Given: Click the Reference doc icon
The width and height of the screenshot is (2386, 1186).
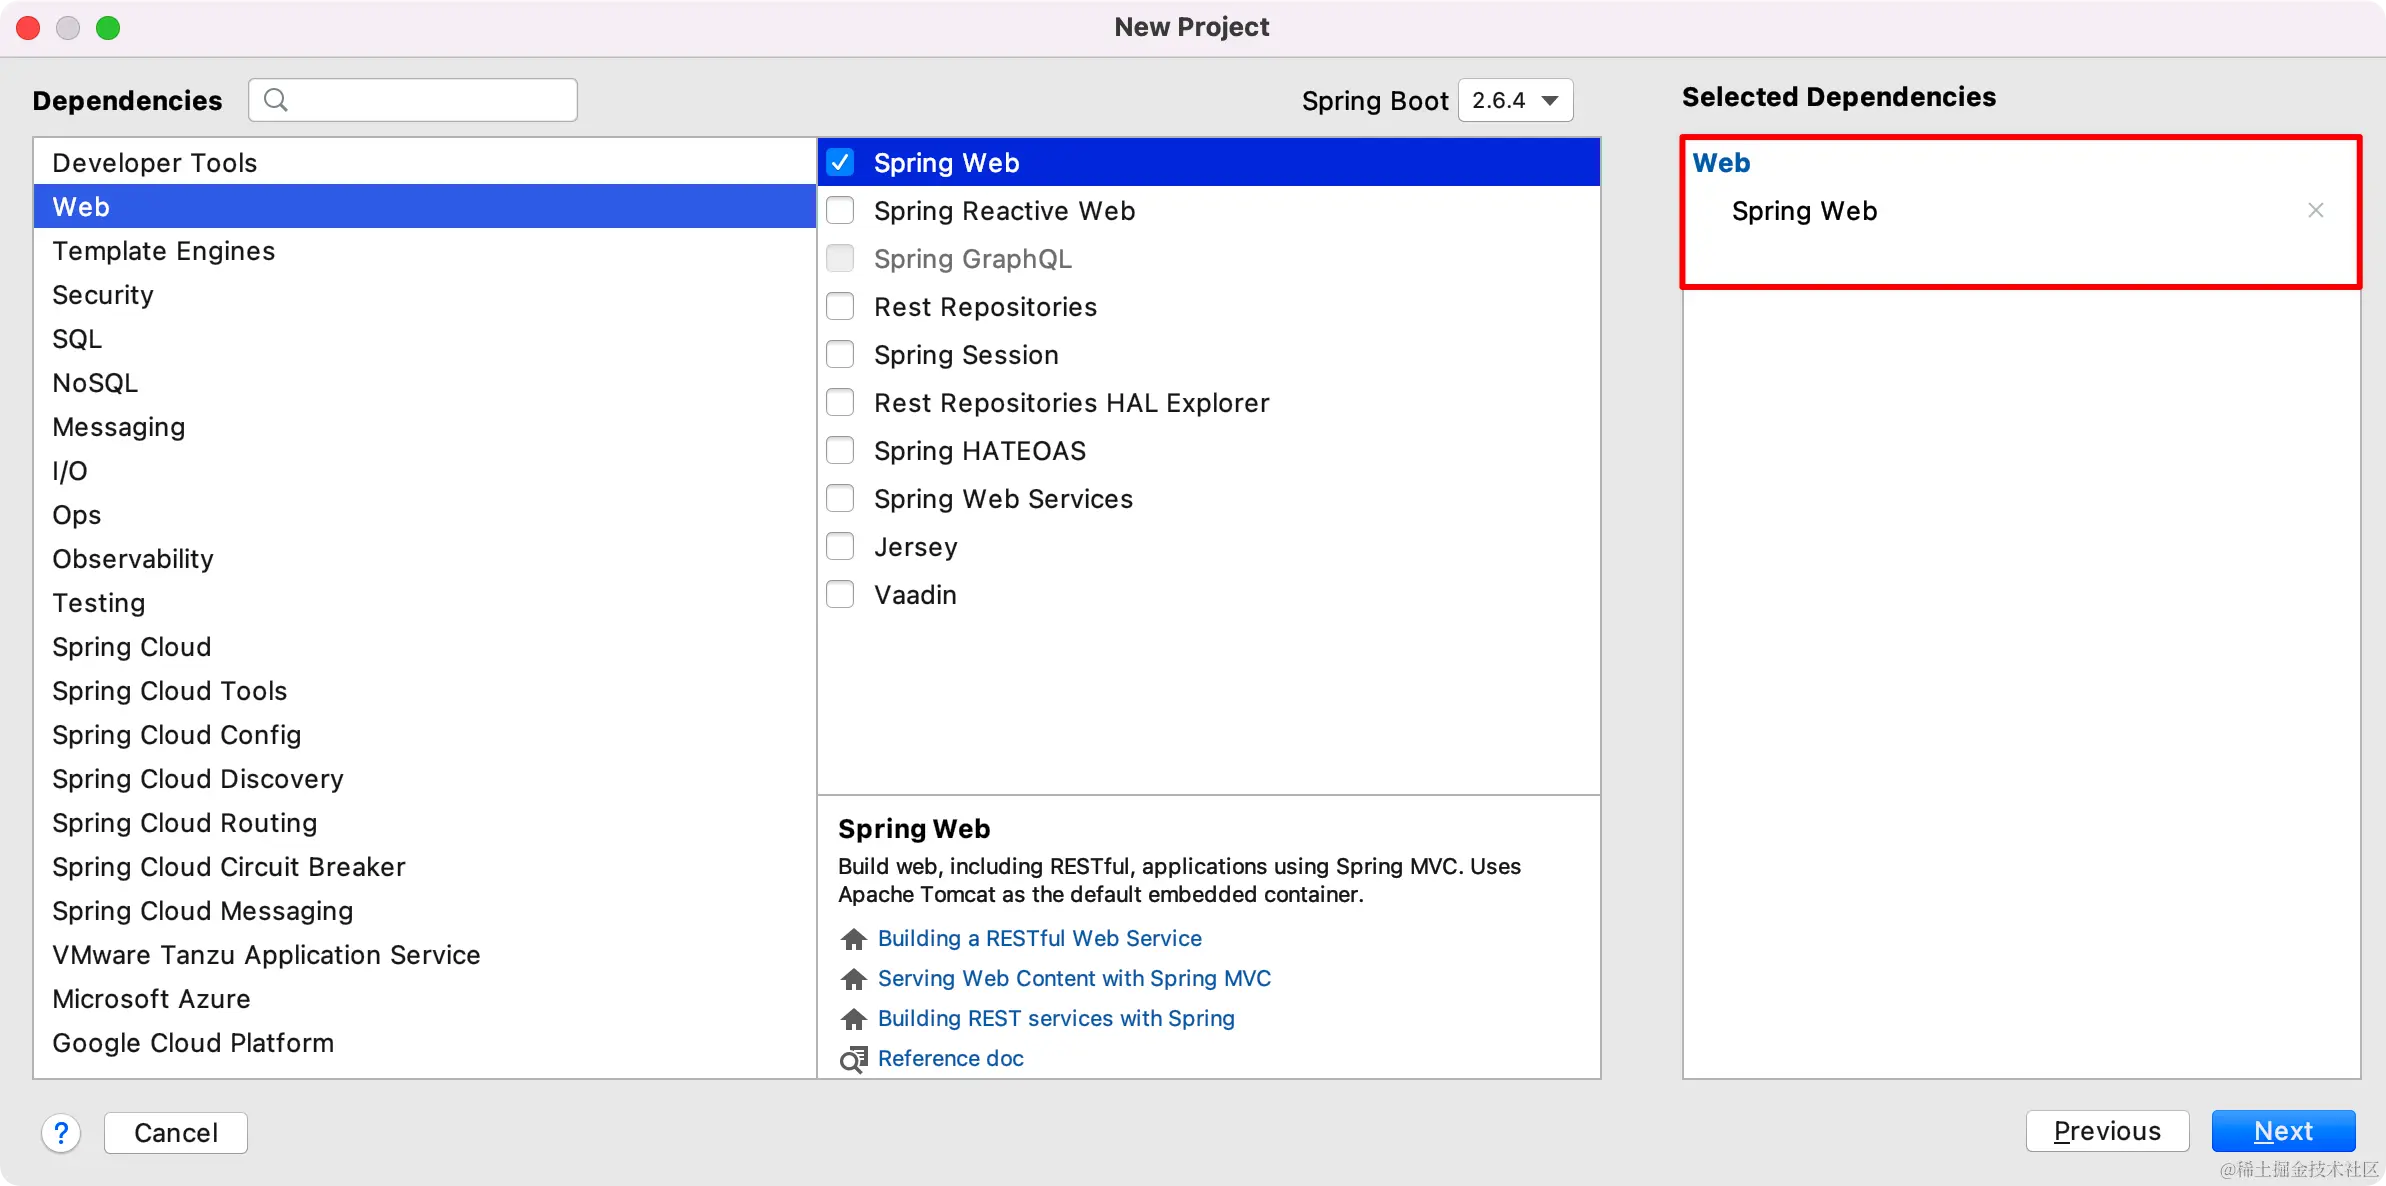Looking at the screenshot, I should click(x=853, y=1059).
